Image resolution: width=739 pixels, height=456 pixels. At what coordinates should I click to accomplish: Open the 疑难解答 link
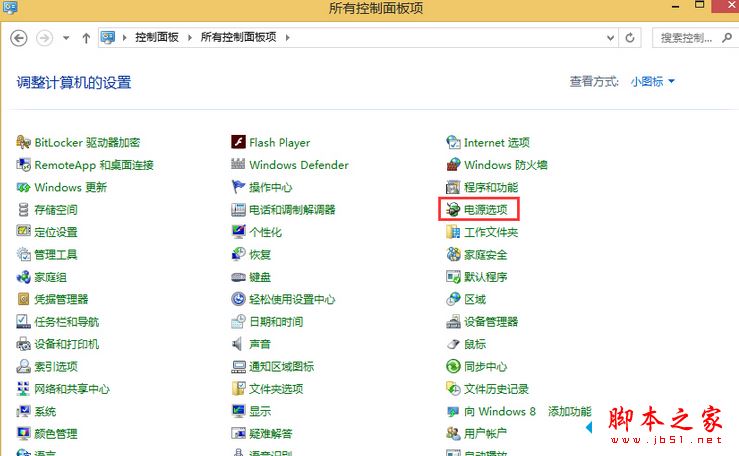pyautogui.click(x=271, y=434)
